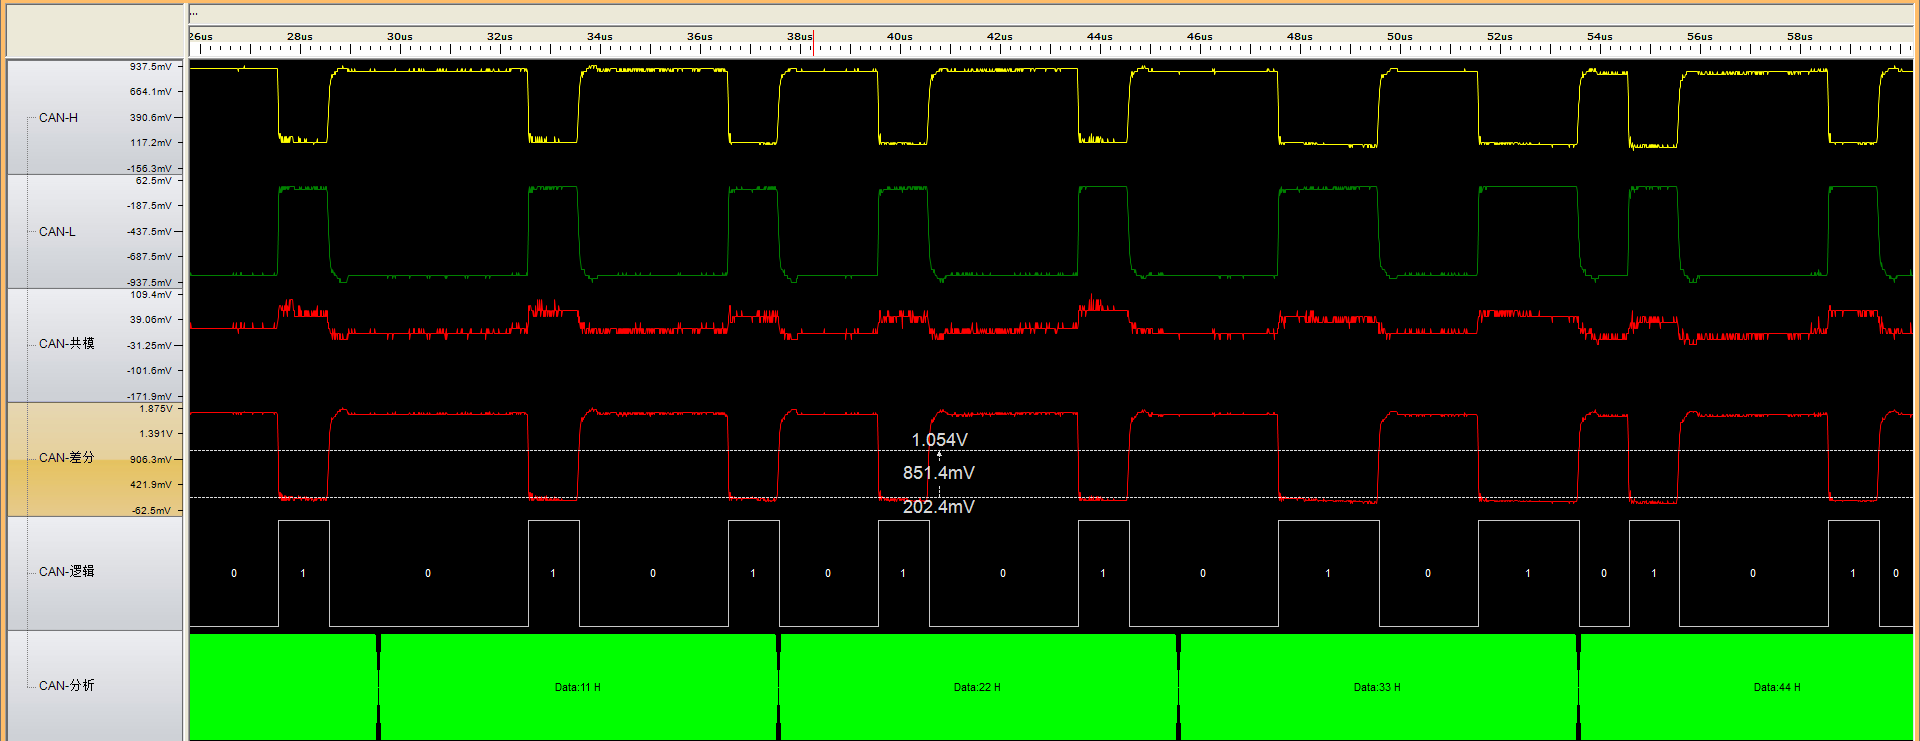Click the 30us mark on the time ruler
Viewport: 1920px width, 741px height.
[400, 37]
